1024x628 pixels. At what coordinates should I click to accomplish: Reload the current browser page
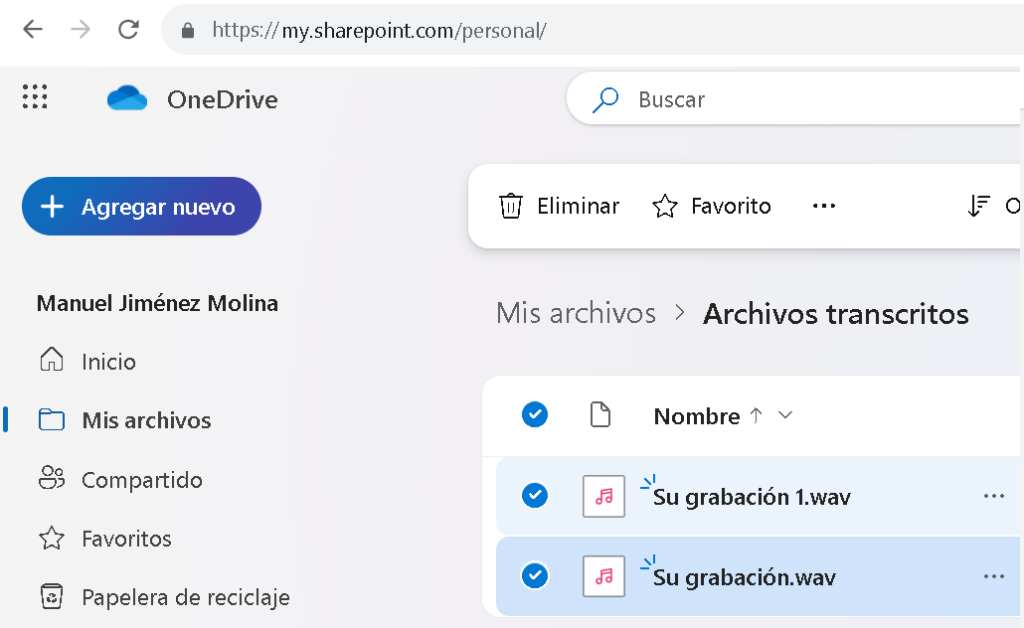[128, 29]
